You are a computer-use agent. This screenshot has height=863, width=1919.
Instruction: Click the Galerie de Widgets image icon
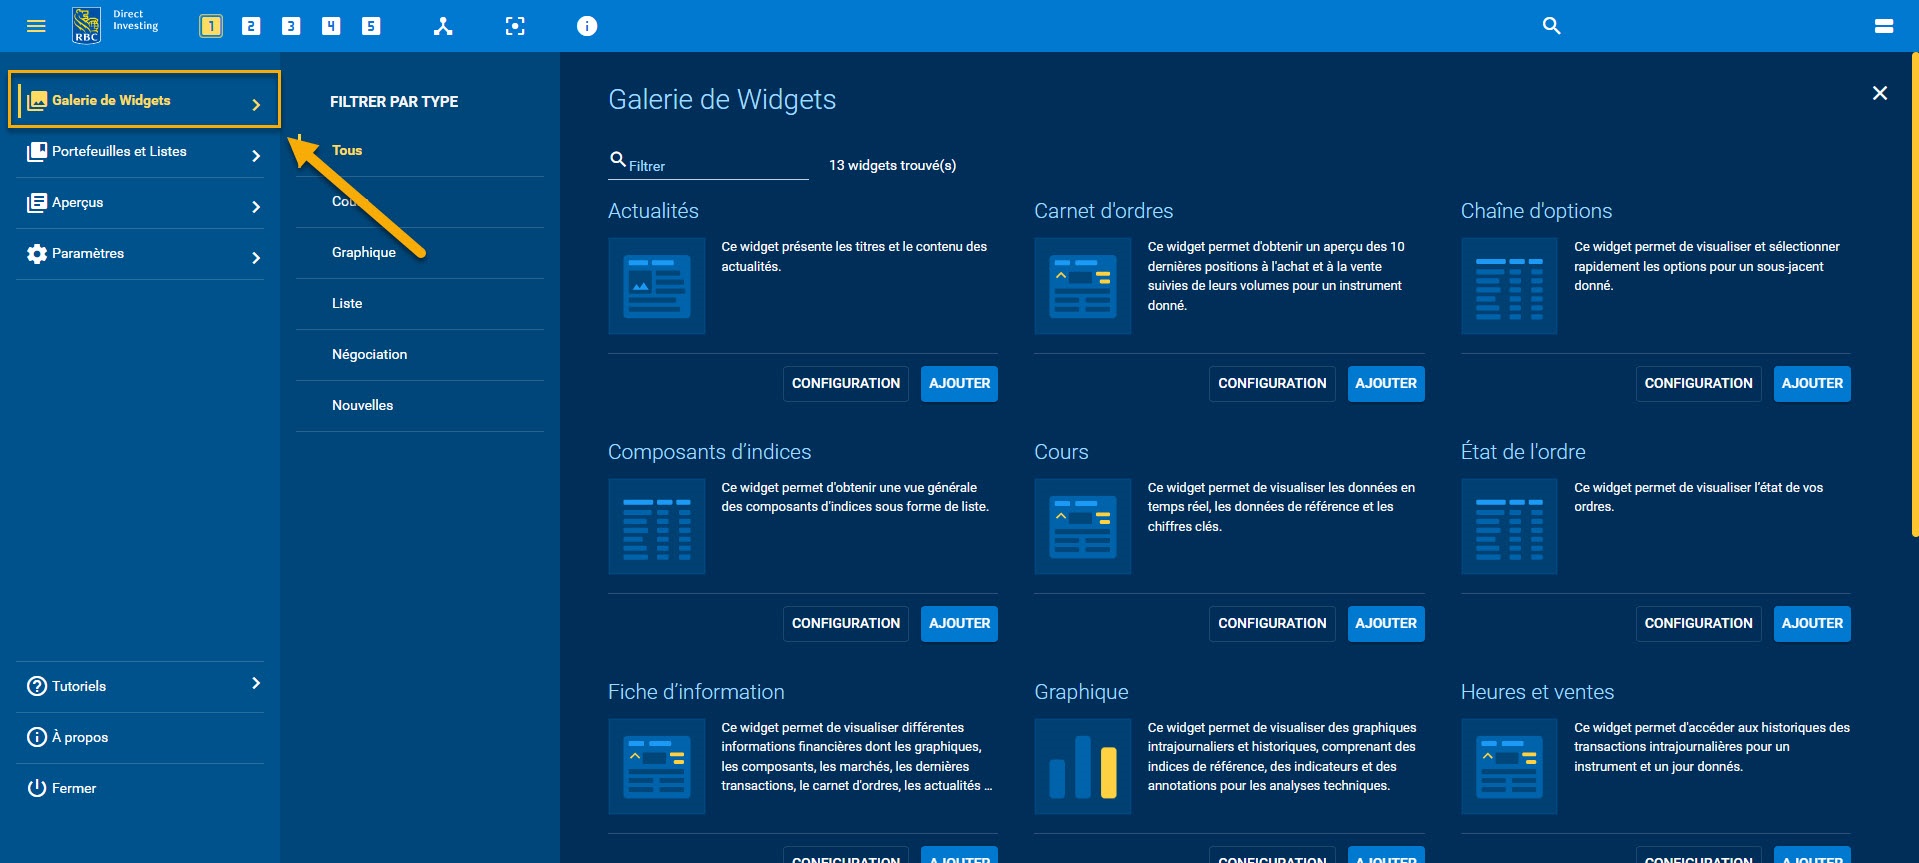37,100
